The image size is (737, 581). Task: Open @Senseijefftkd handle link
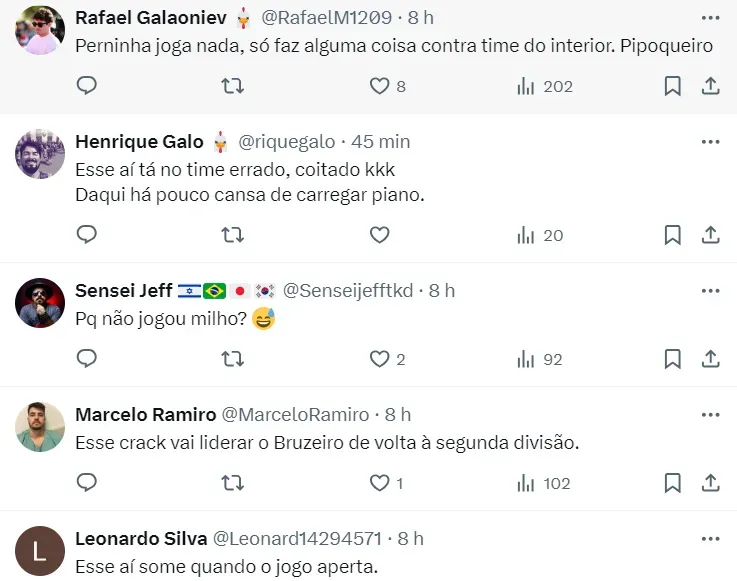point(348,290)
